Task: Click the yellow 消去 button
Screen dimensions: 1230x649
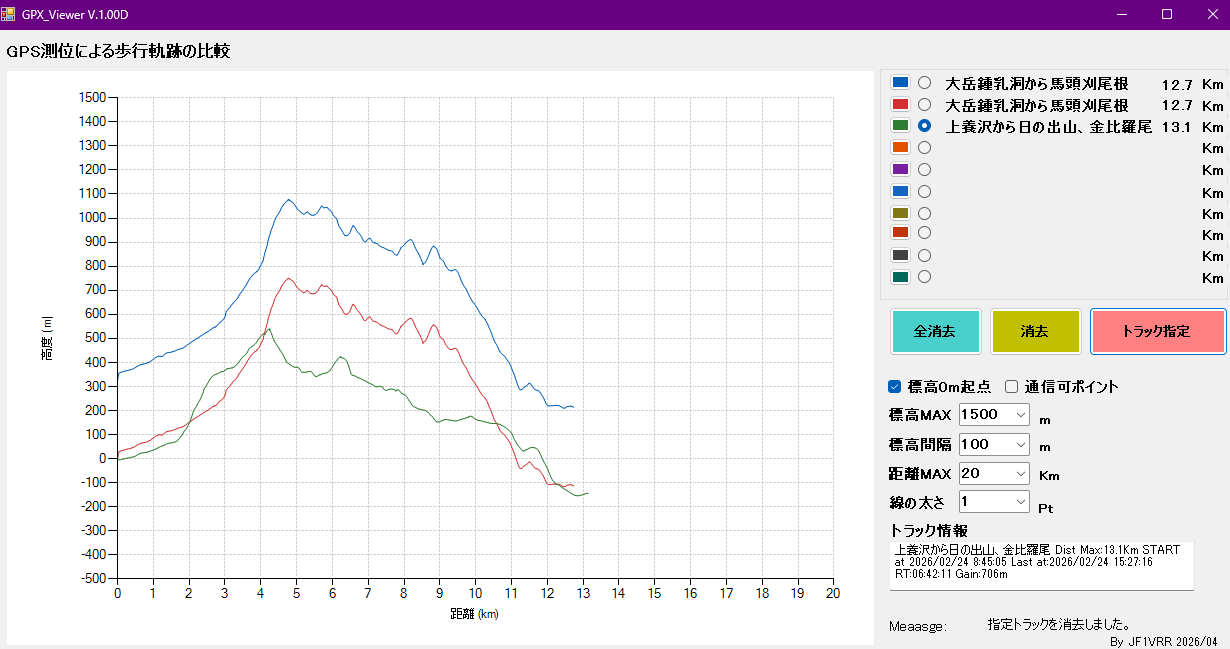Action: coord(1035,331)
